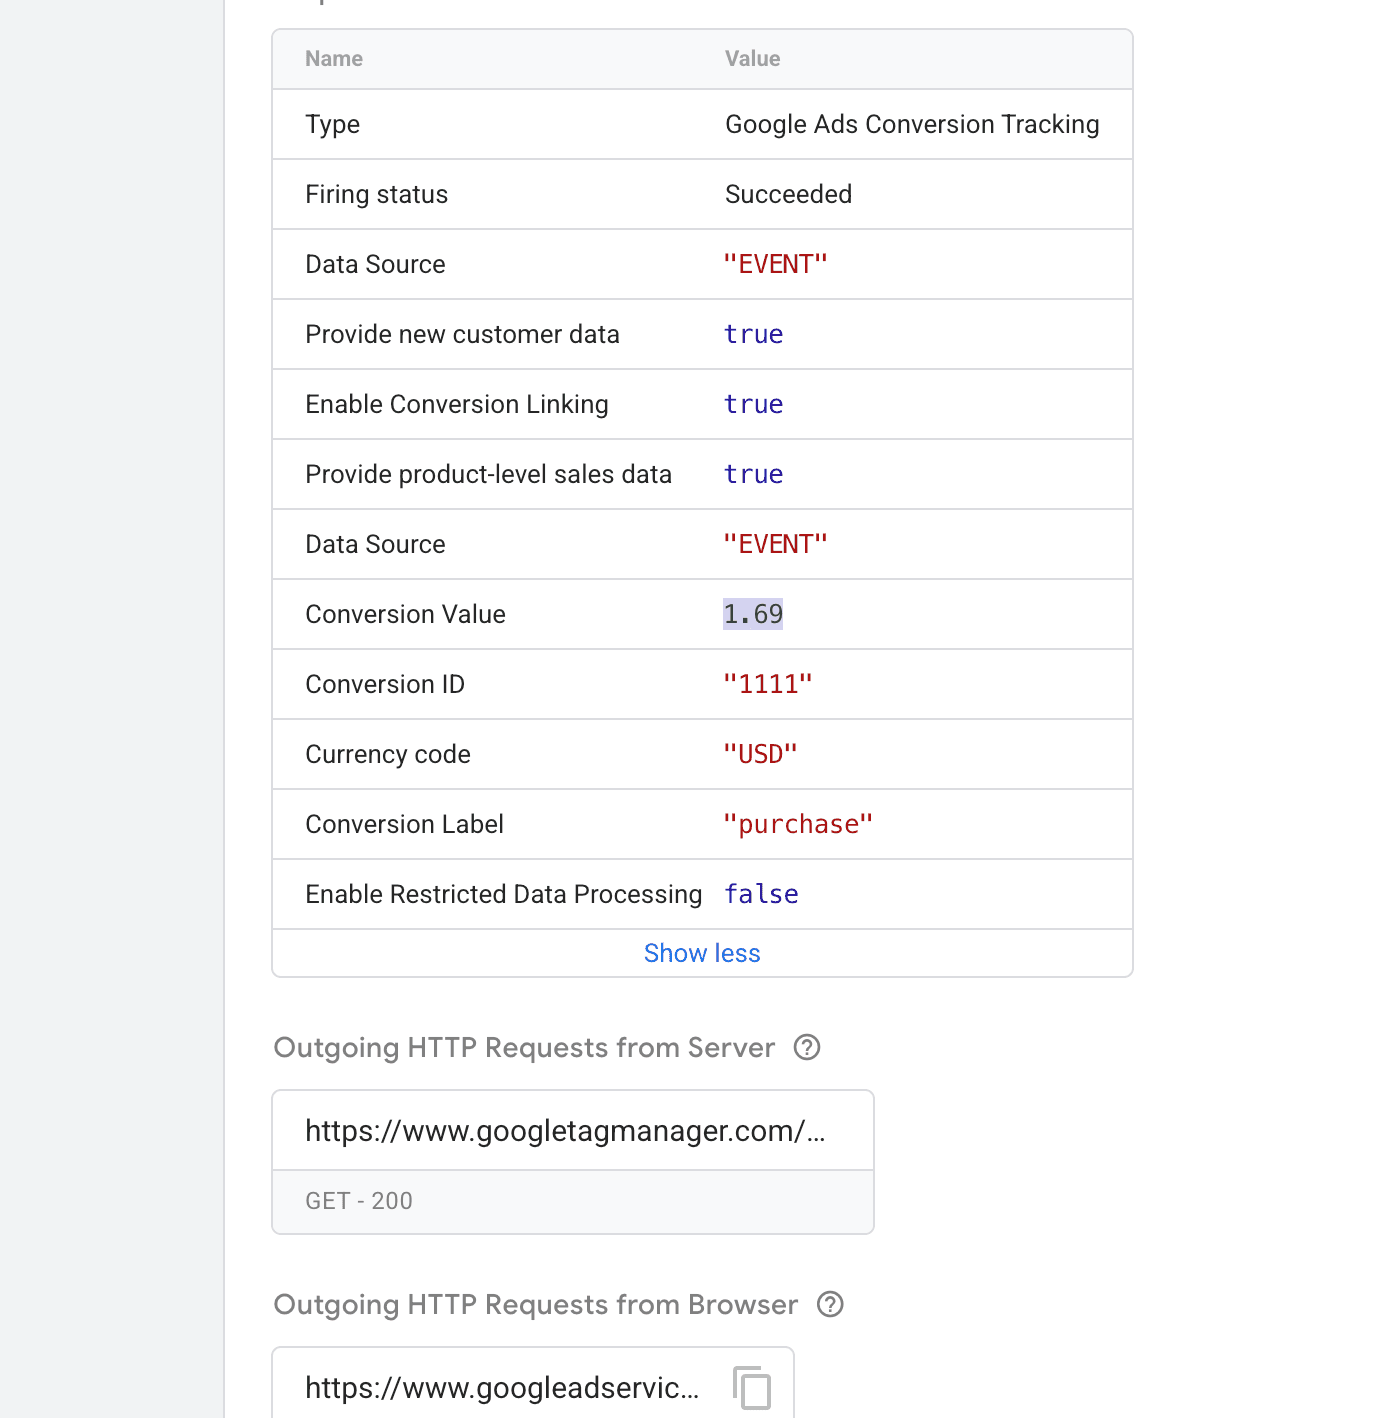
Task: Click the Provide product-level sales data row
Action: click(488, 474)
